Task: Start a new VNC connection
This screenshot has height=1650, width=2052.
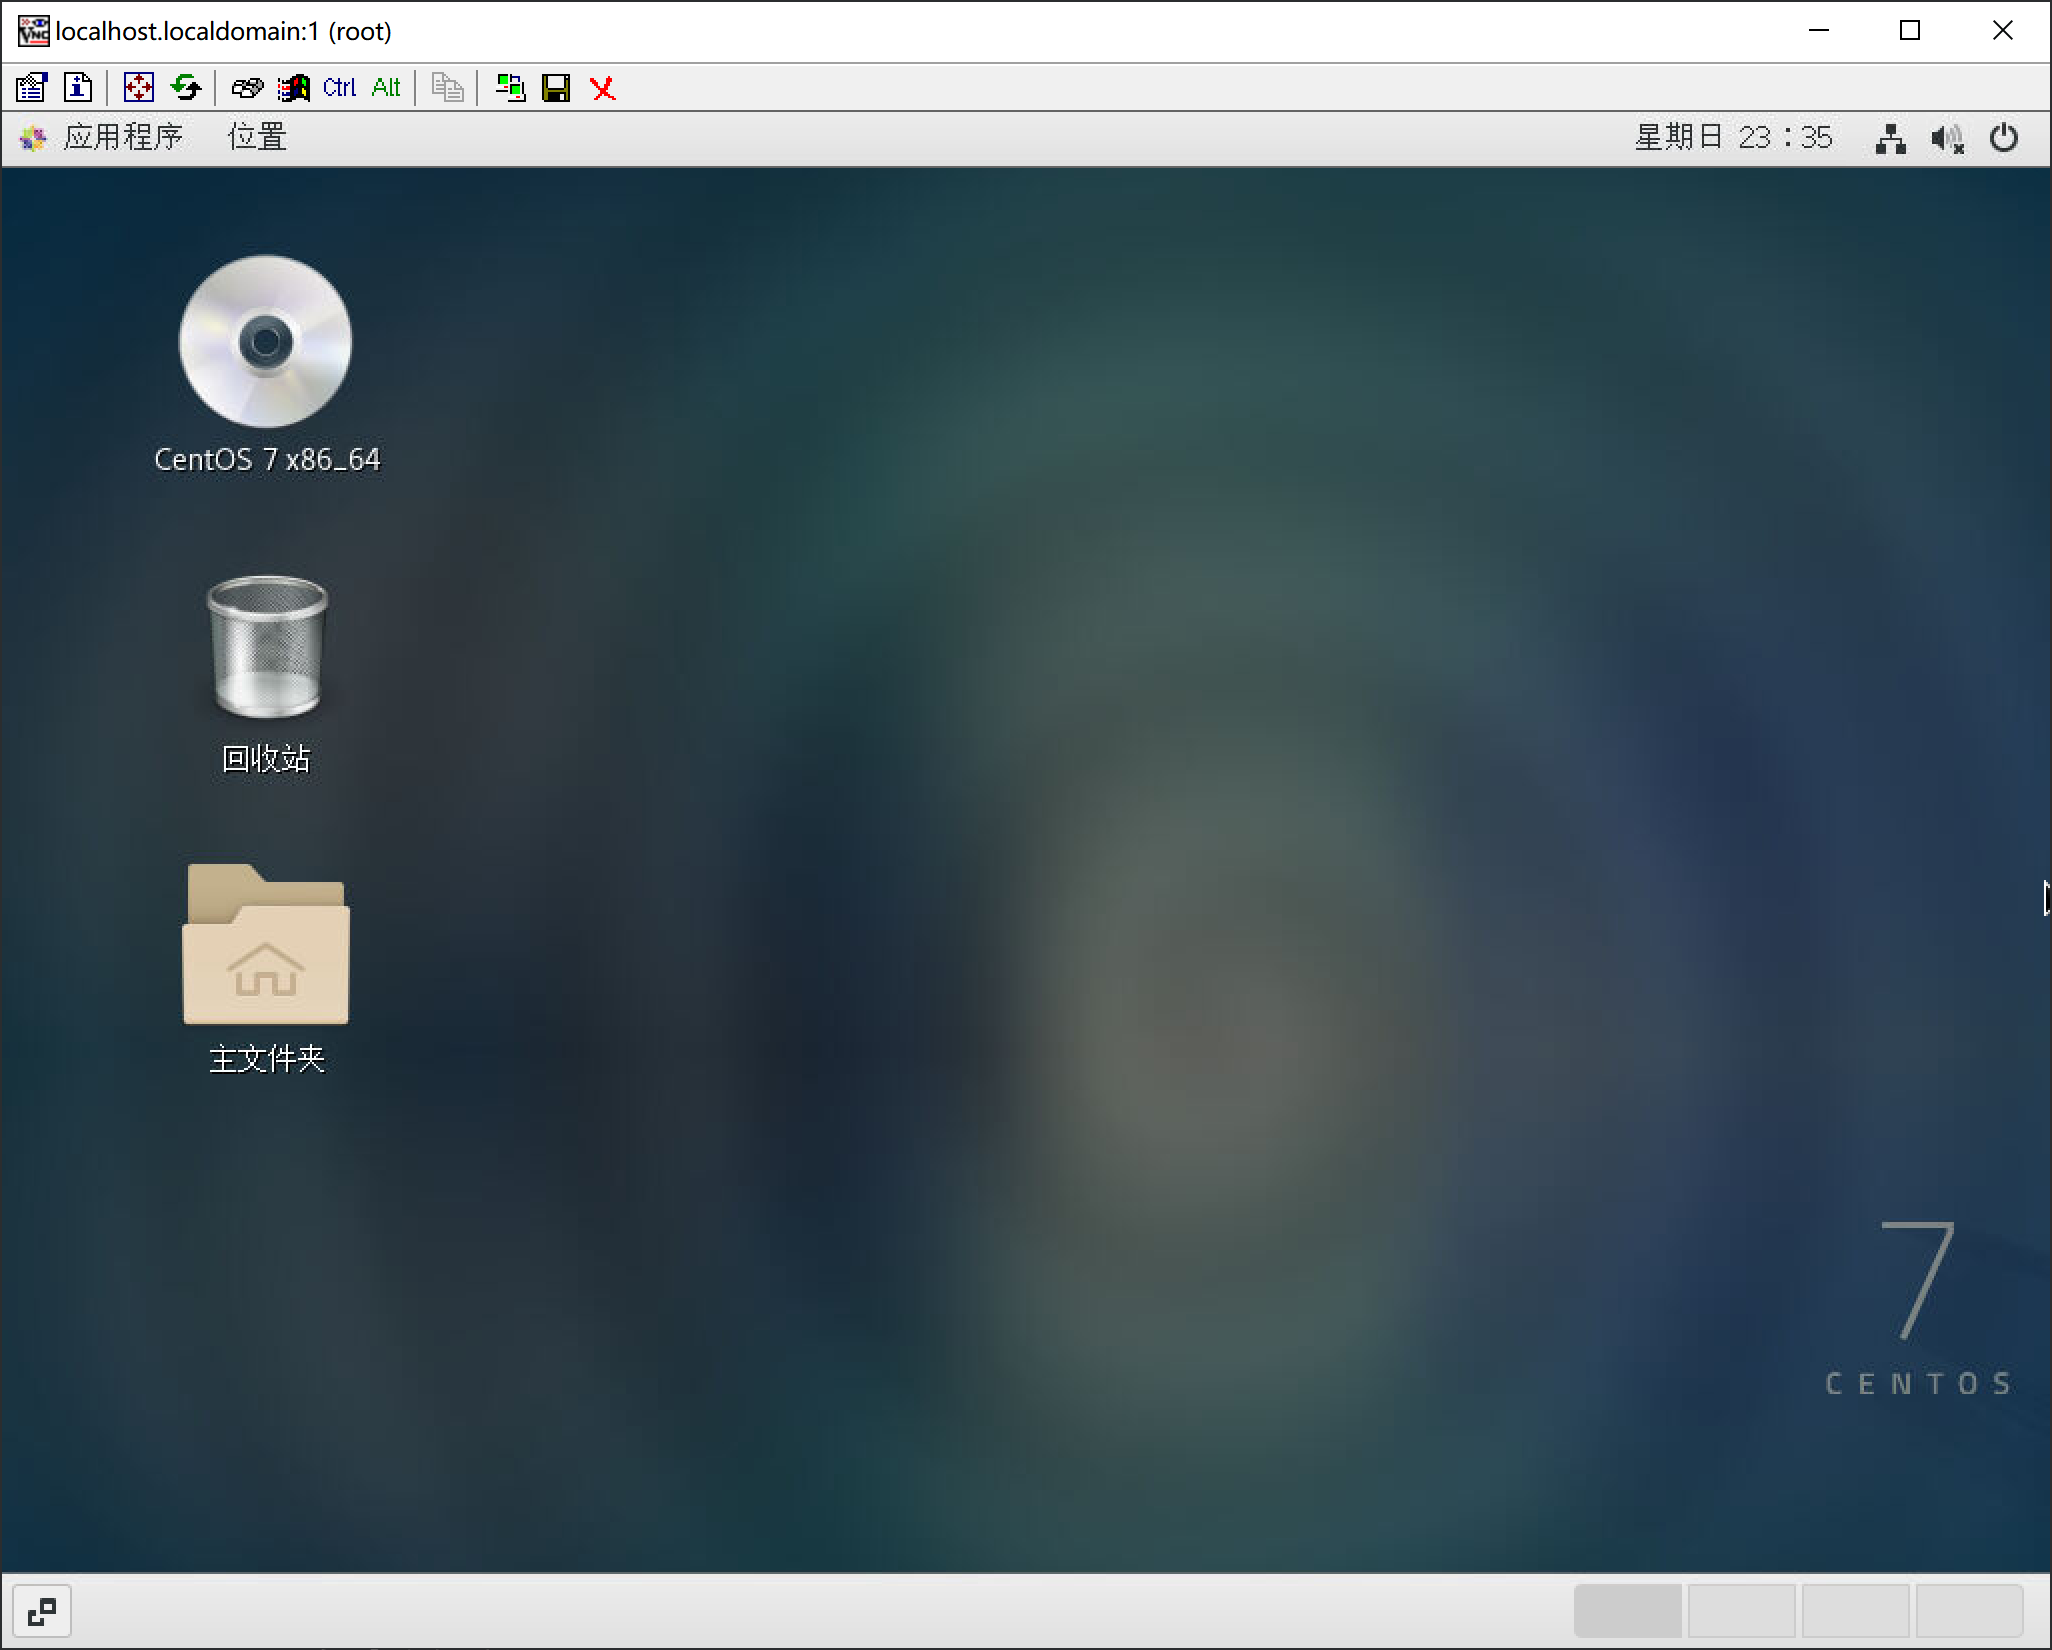Action: [x=510, y=88]
